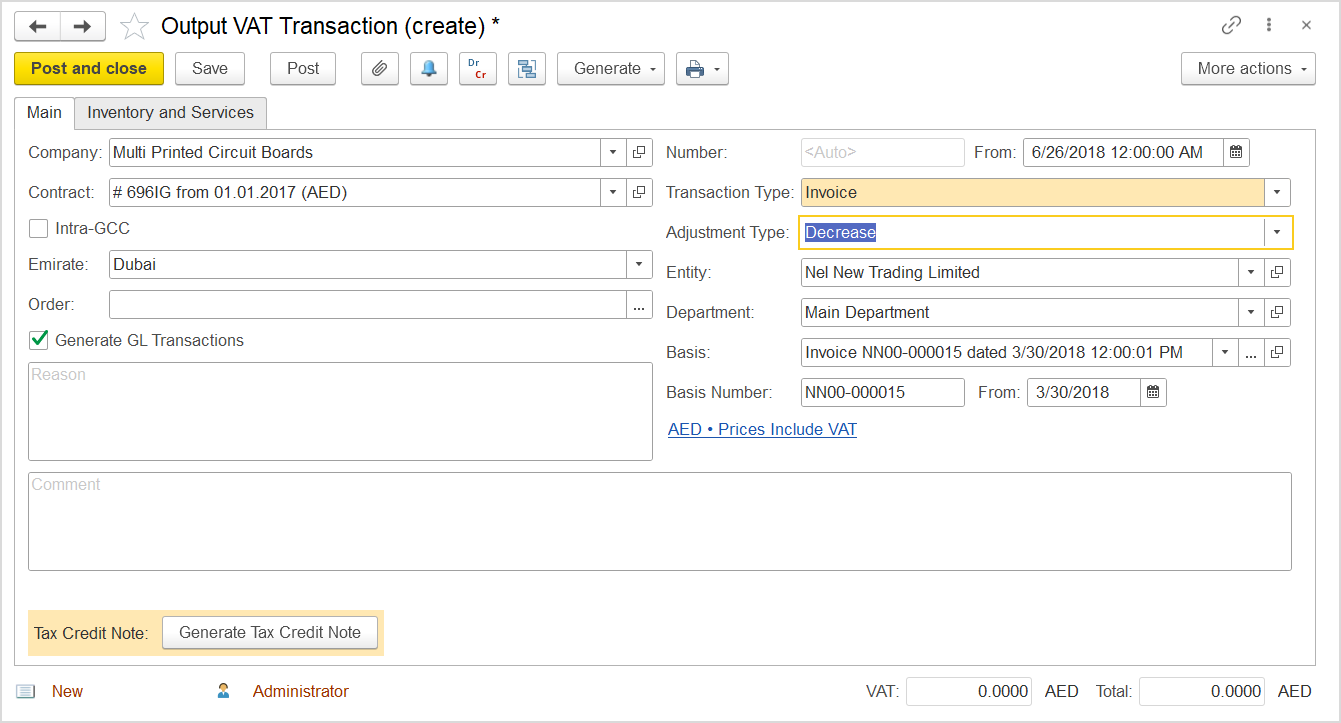Open AED Prices Include VAT link
The image size is (1341, 723).
point(762,430)
